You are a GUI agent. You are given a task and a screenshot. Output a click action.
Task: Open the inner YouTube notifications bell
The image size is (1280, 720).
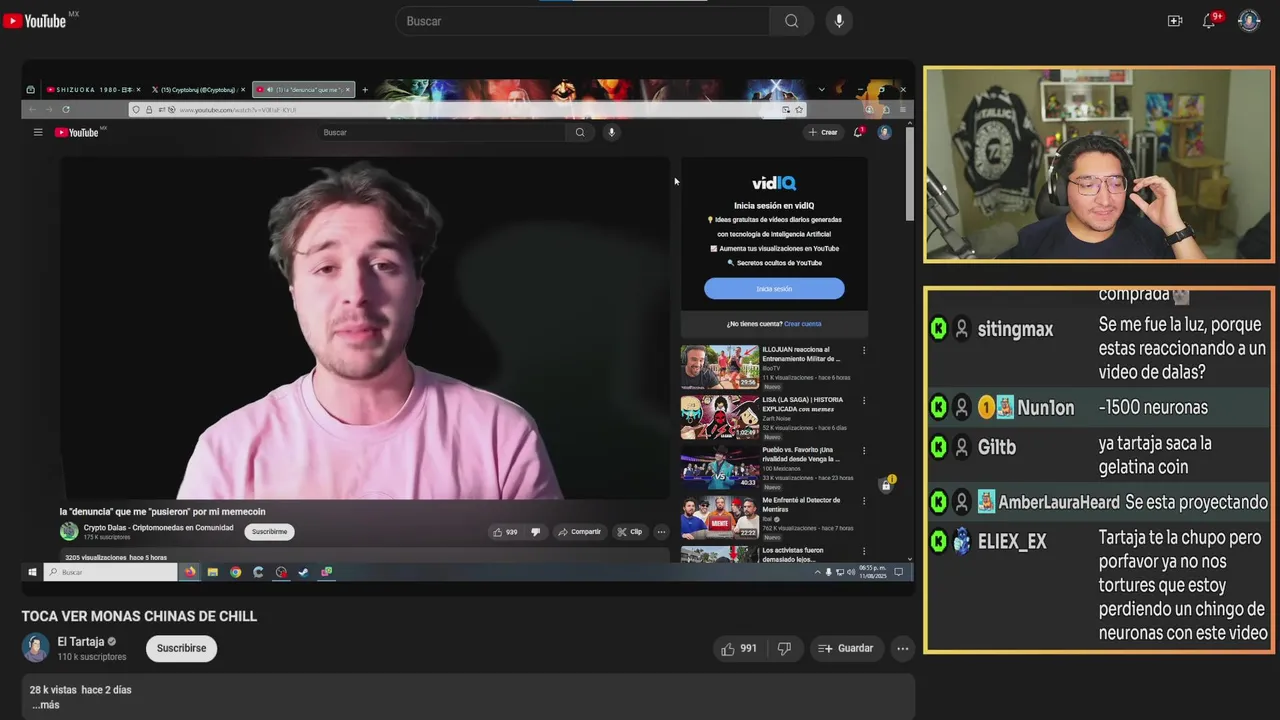pyautogui.click(x=858, y=132)
